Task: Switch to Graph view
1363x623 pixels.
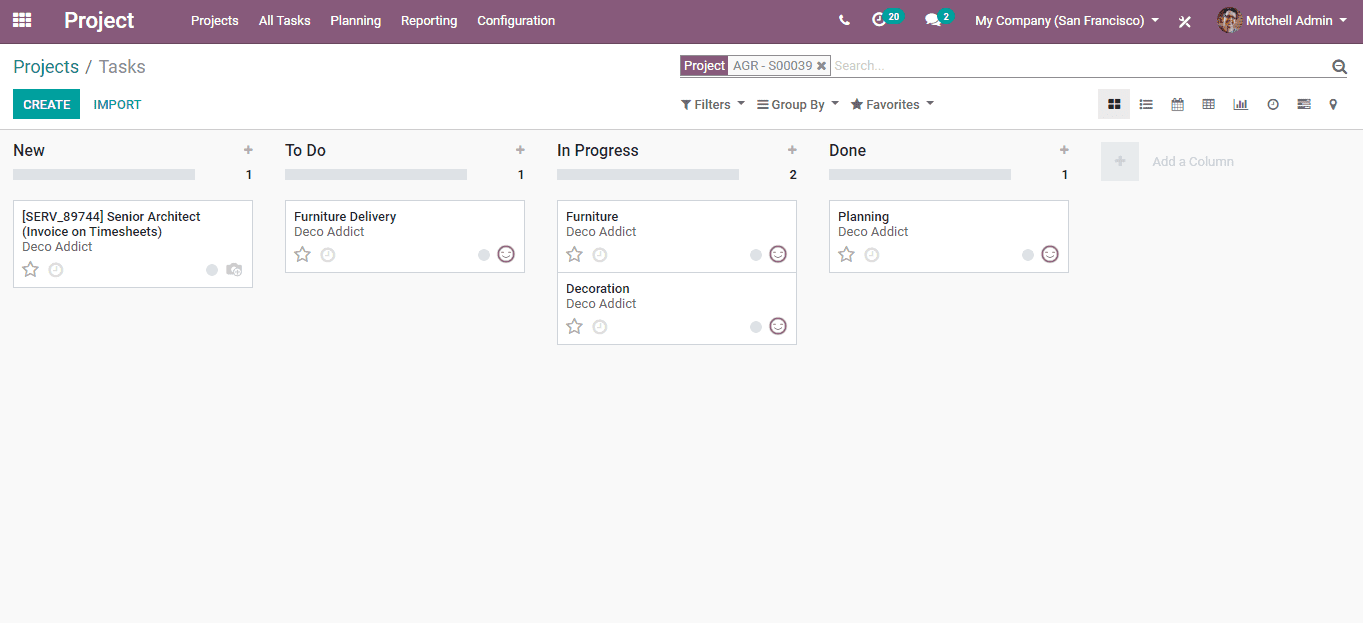Action: [x=1240, y=104]
